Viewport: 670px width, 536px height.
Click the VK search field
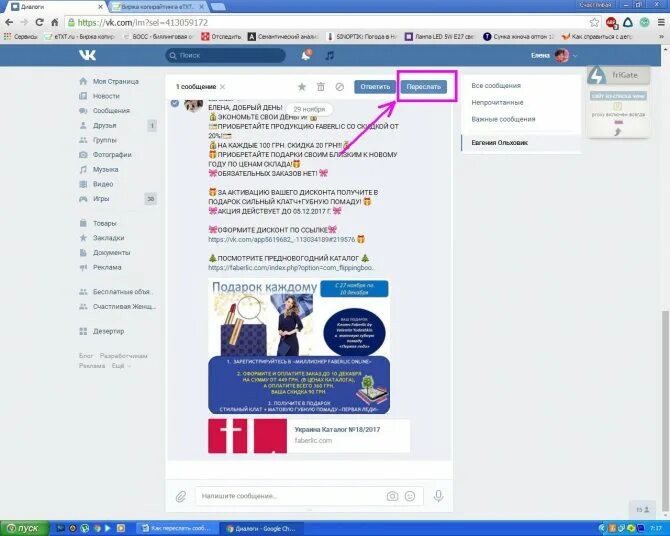coord(226,56)
